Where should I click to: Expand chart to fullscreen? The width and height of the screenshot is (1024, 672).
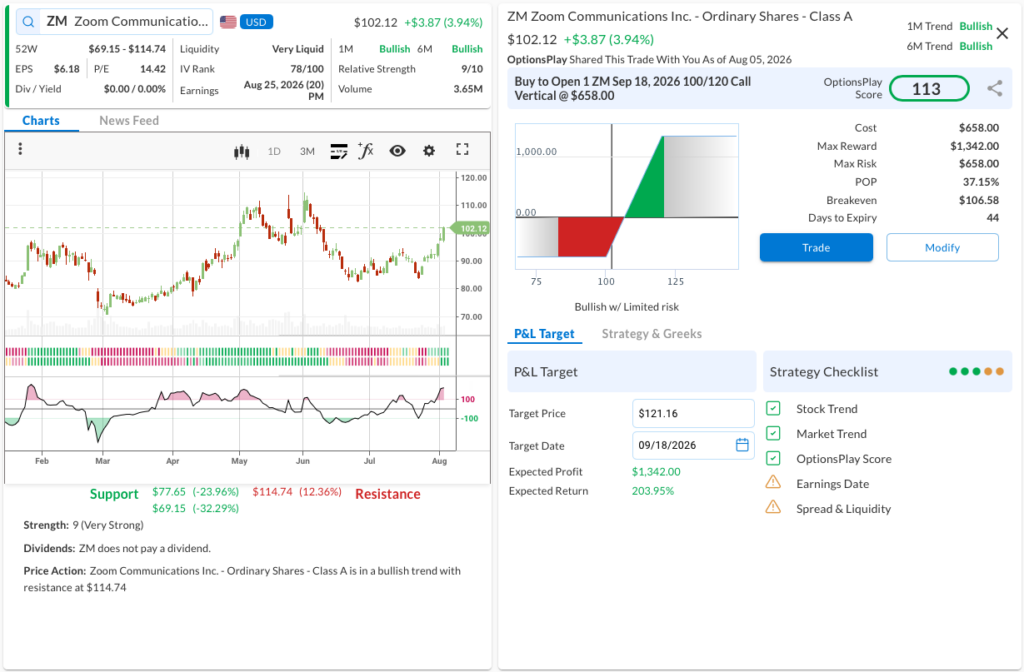[x=462, y=150]
